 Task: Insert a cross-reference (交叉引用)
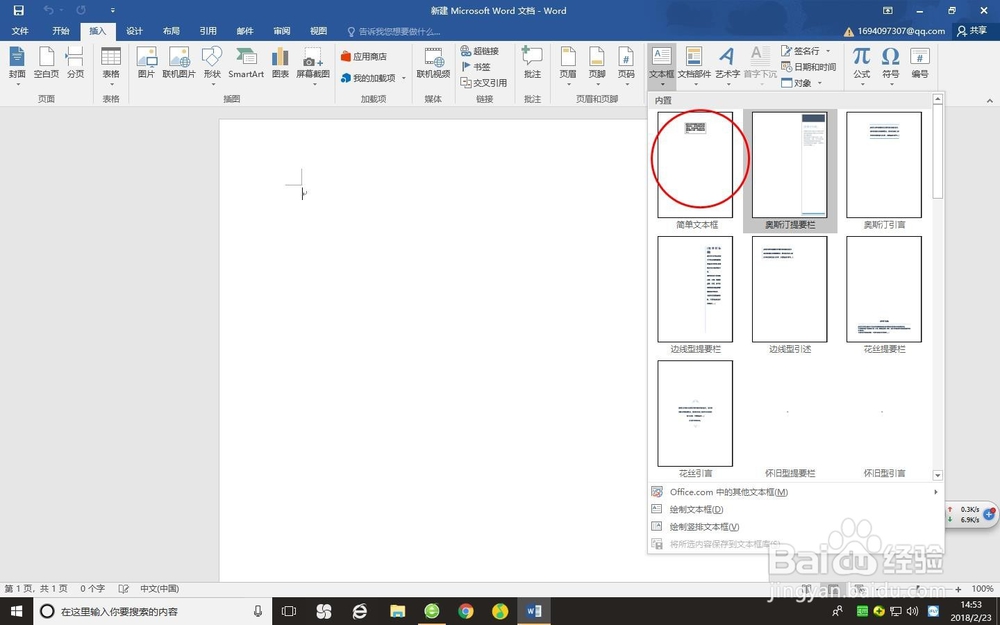click(484, 82)
